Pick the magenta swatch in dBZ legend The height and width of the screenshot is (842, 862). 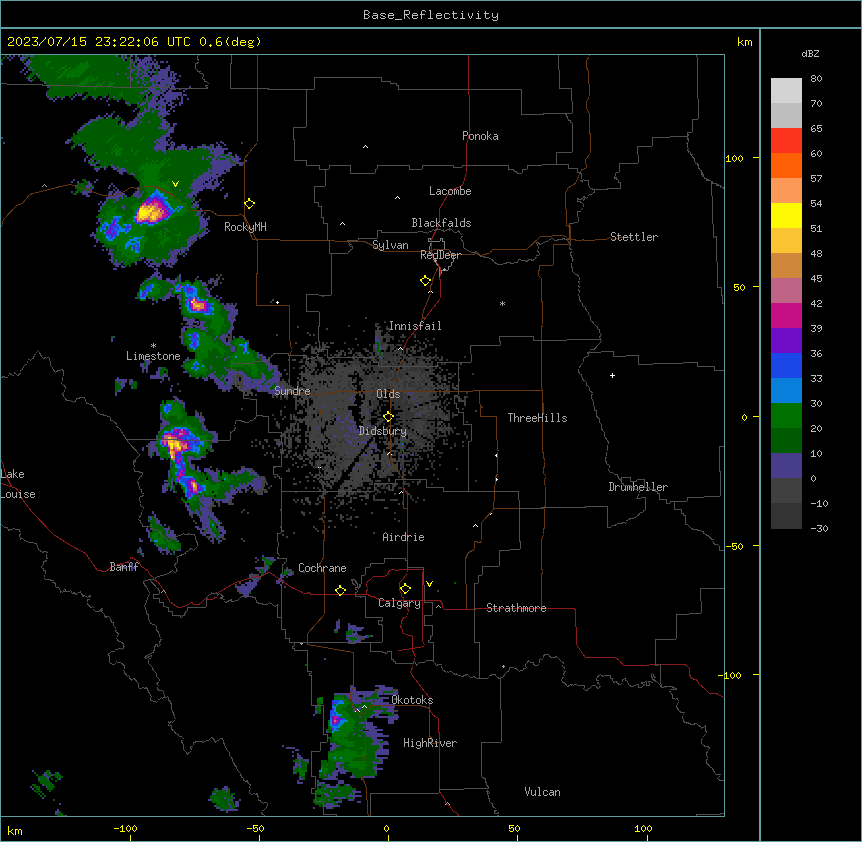(x=786, y=315)
